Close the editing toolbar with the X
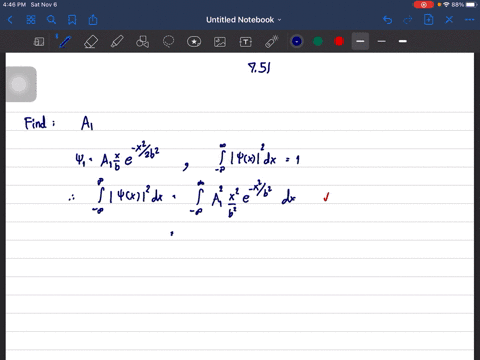 point(449,20)
